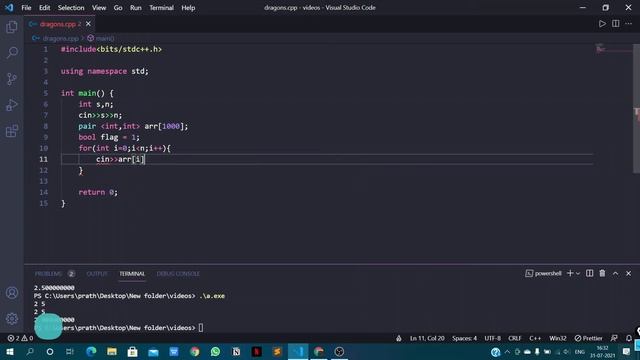Split the terminal panel
Viewport: 640px width, 360px height.
click(589, 273)
